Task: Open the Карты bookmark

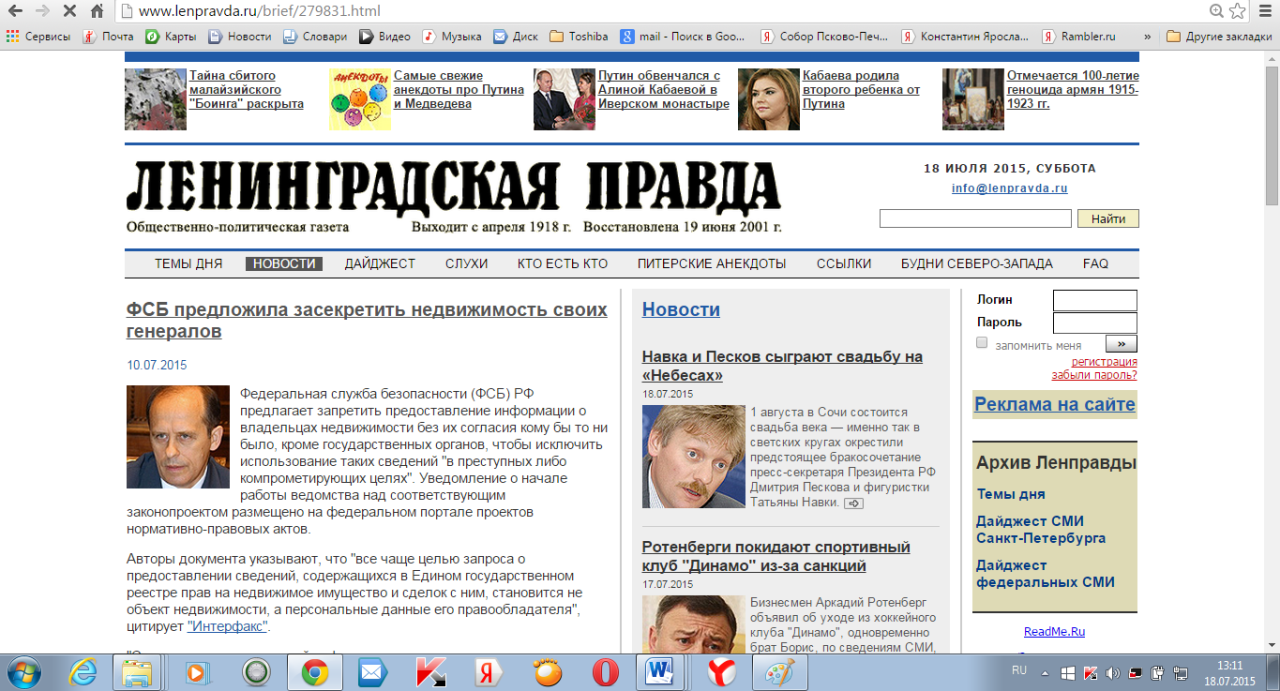Action: click(x=171, y=36)
